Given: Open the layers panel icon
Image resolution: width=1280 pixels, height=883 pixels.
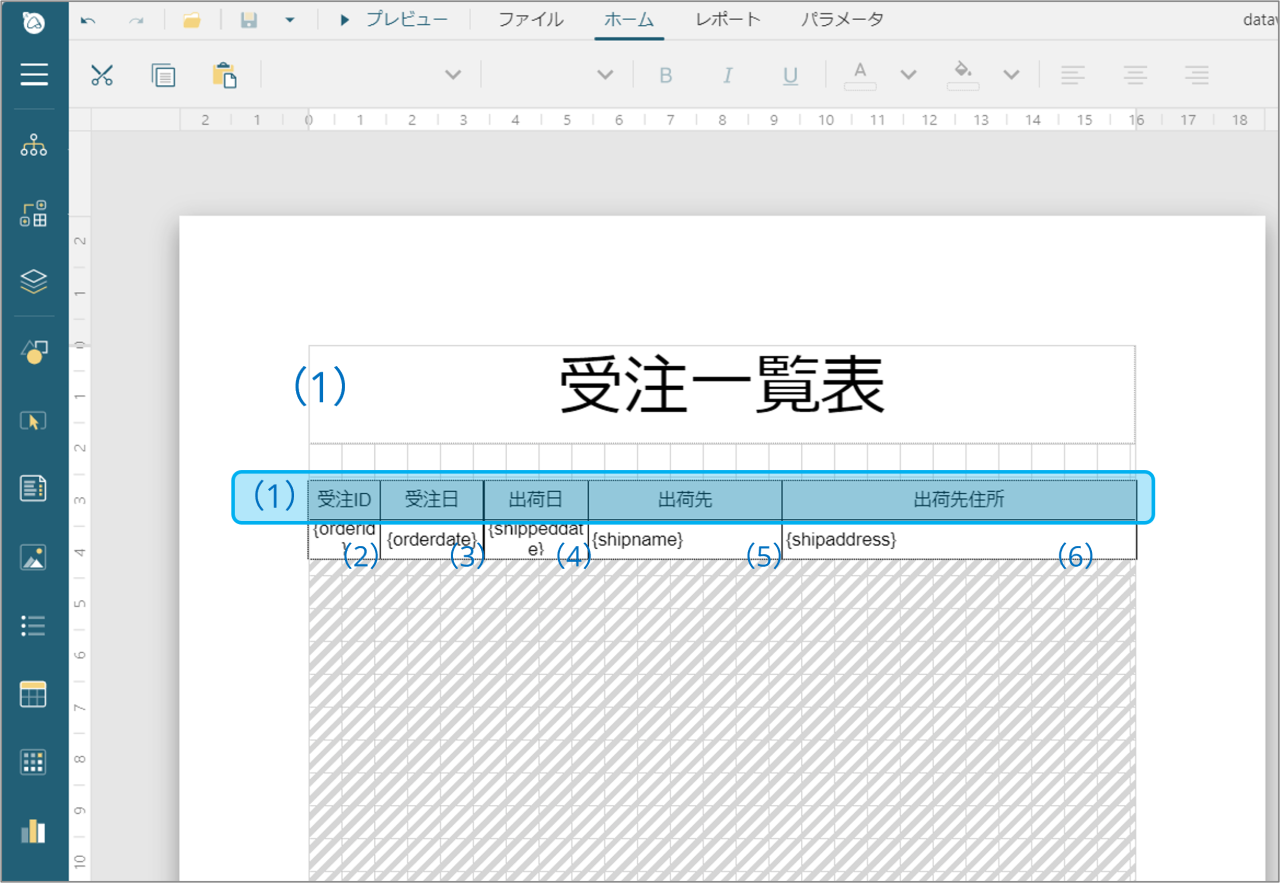Looking at the screenshot, I should tap(34, 282).
